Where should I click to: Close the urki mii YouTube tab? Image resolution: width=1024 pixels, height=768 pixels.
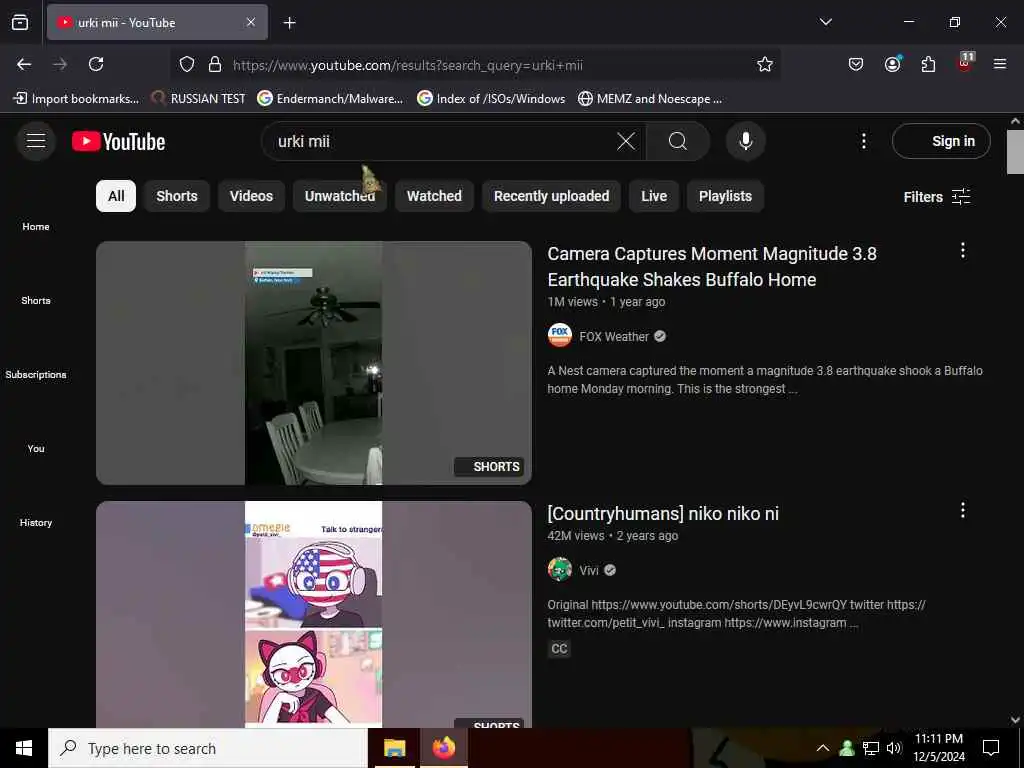tap(251, 22)
